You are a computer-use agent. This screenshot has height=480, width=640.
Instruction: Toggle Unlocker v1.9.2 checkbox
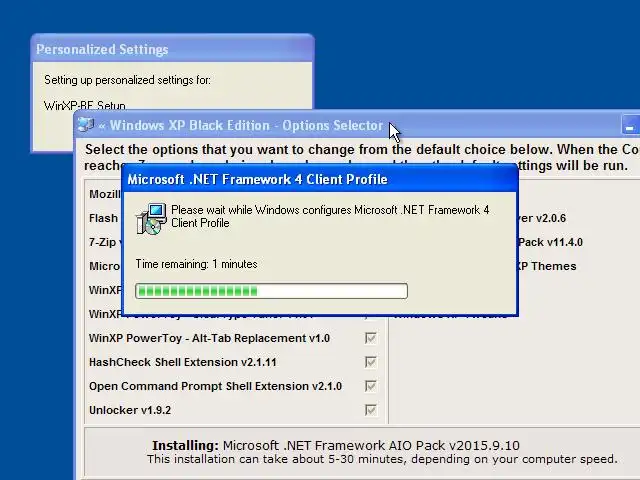point(371,410)
